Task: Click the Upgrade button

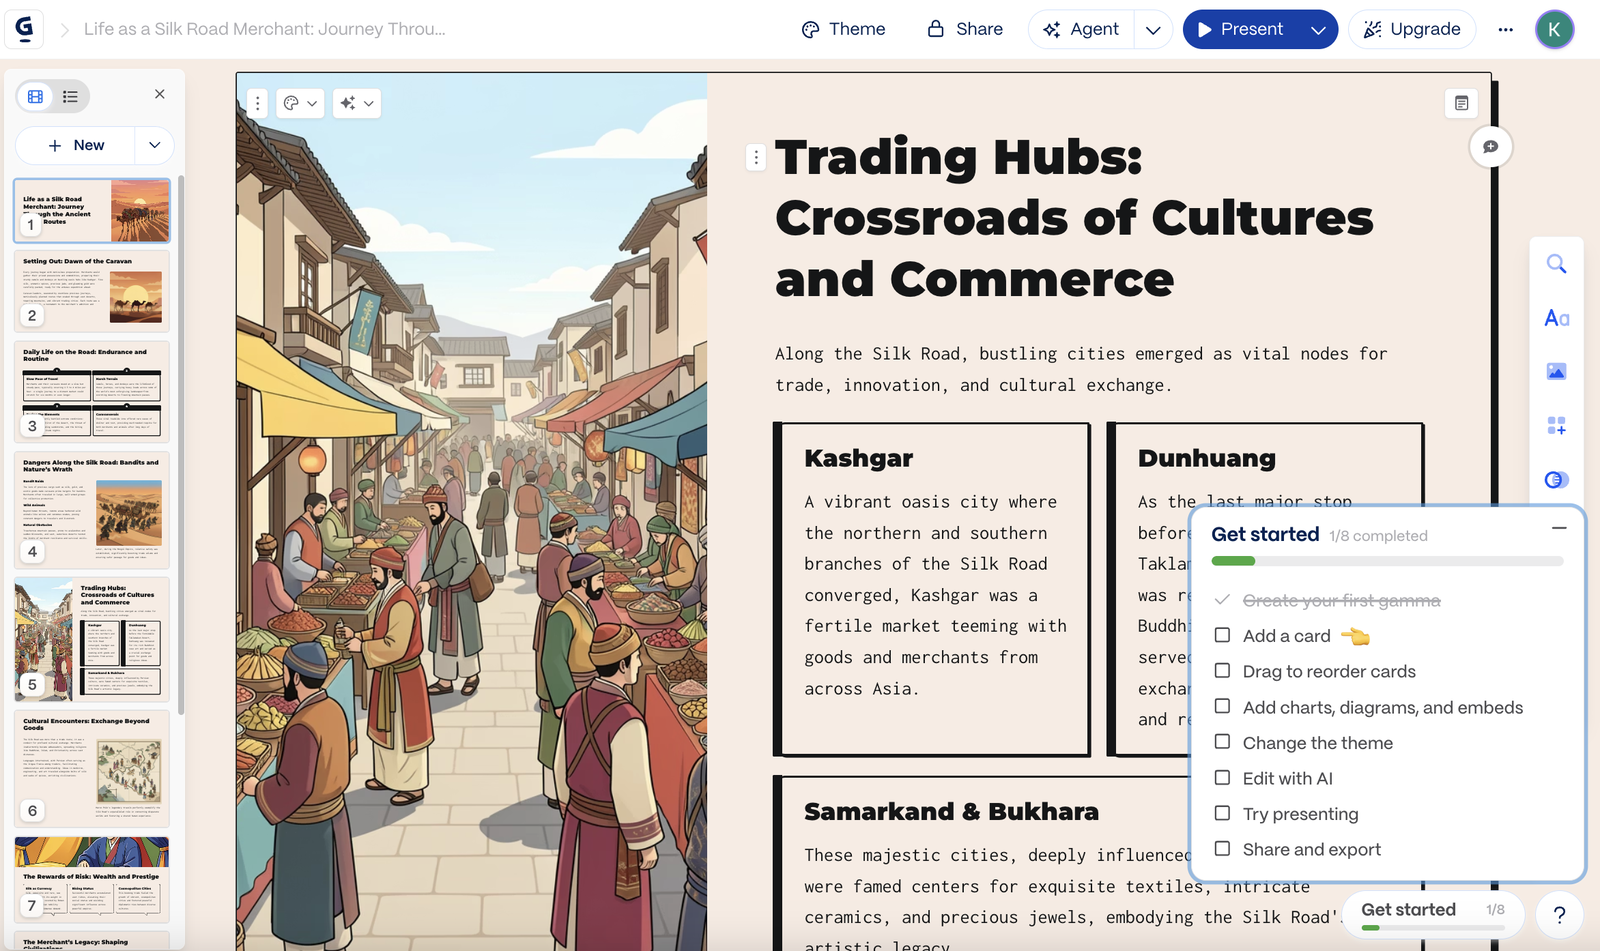Action: (x=1412, y=30)
